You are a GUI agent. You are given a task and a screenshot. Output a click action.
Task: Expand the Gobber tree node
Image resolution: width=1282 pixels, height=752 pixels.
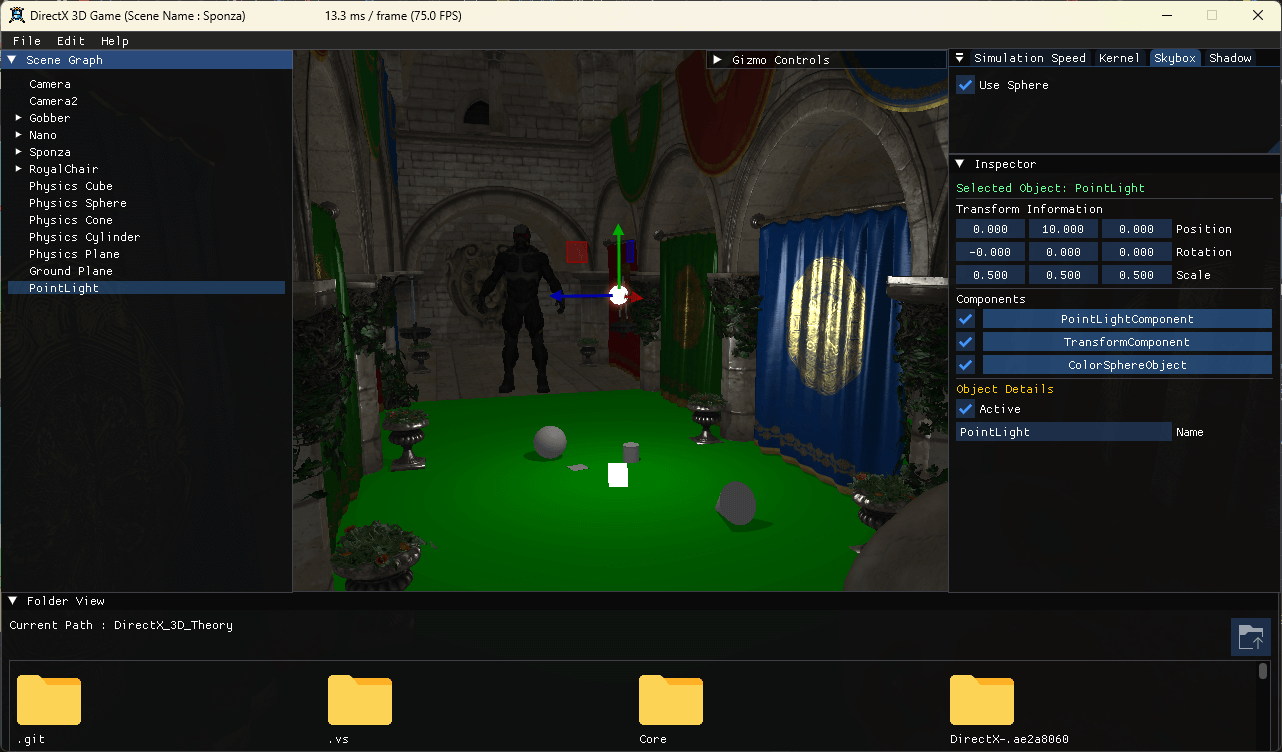pyautogui.click(x=18, y=118)
